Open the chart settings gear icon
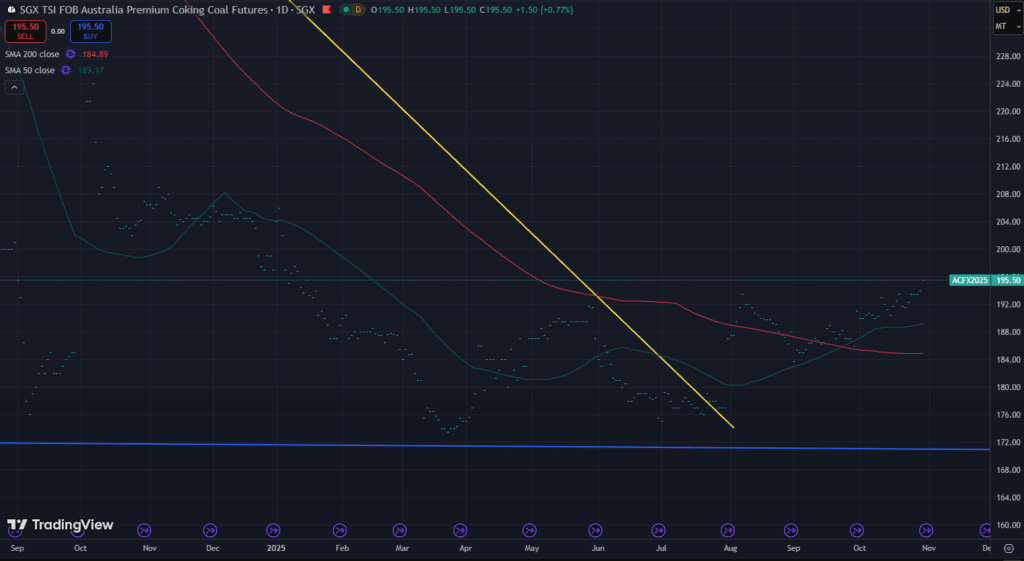The height and width of the screenshot is (561, 1024). pos(1008,548)
